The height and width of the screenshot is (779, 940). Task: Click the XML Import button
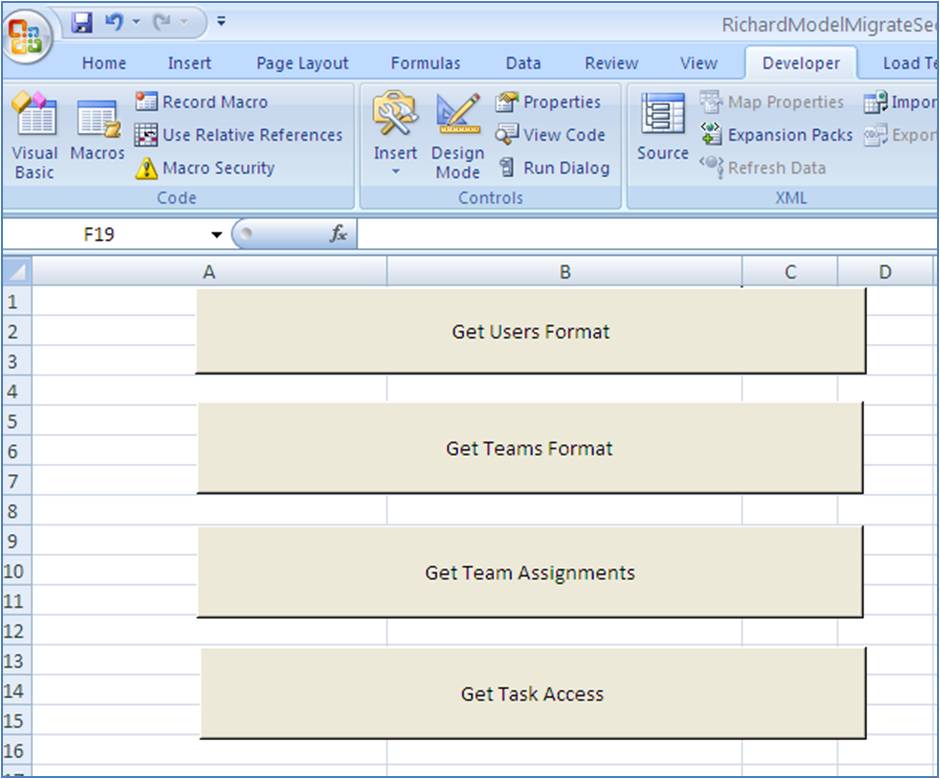[900, 102]
